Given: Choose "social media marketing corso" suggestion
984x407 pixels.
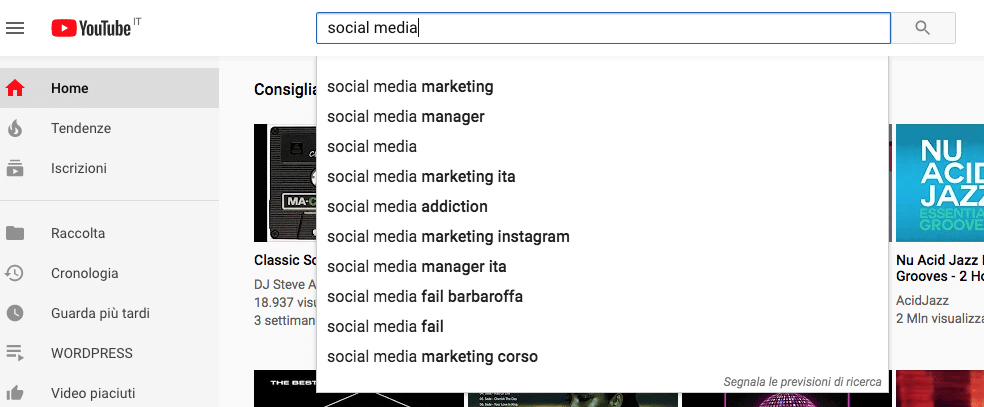Looking at the screenshot, I should 602,357.
